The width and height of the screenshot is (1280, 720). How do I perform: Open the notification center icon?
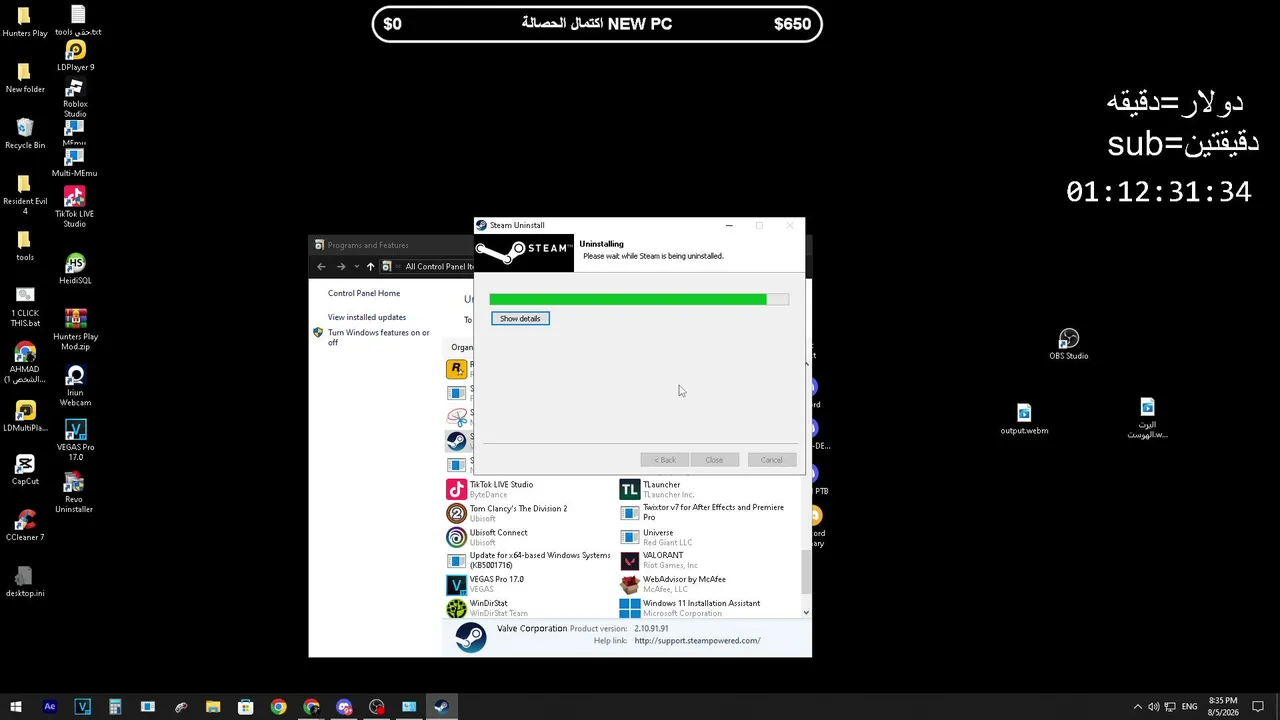click(x=1259, y=707)
